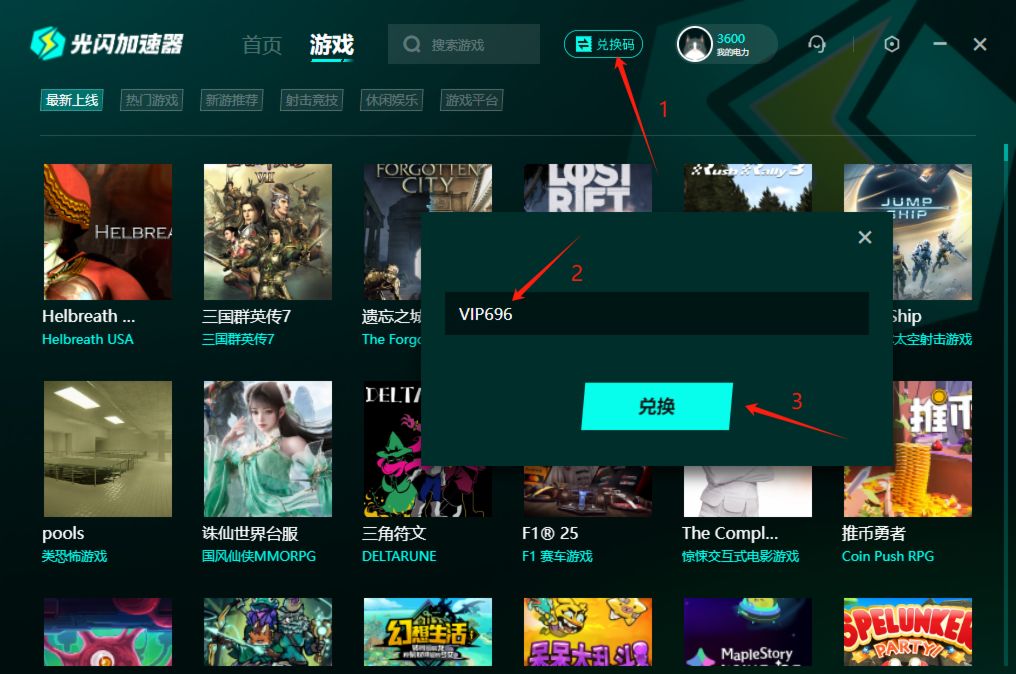
Task: Close the main accelerator window
Action: (x=980, y=44)
